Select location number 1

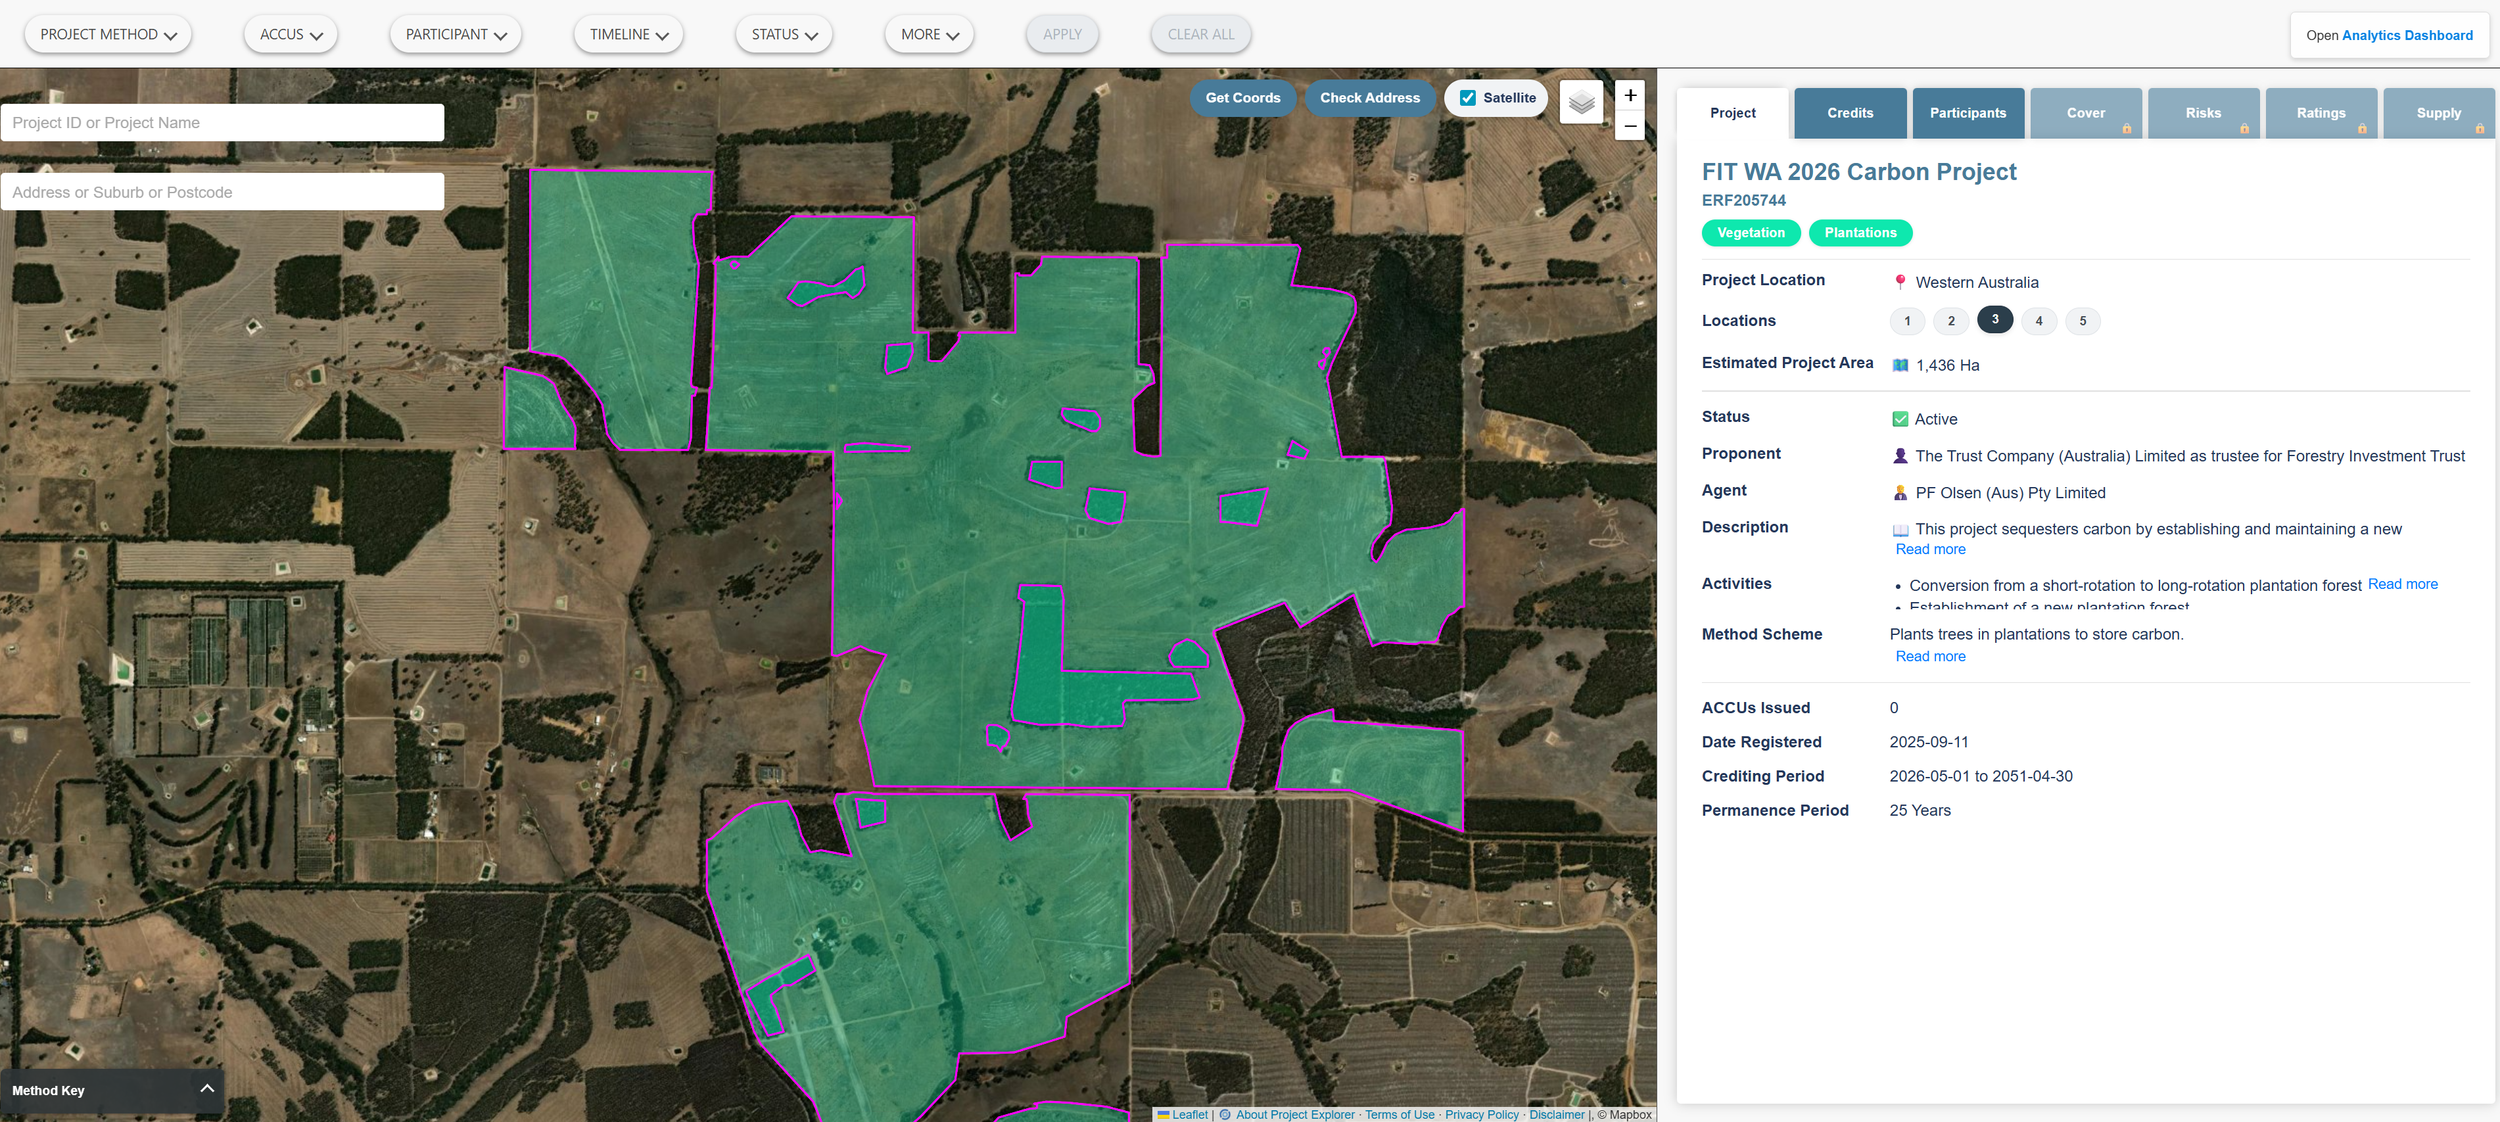pos(1907,321)
